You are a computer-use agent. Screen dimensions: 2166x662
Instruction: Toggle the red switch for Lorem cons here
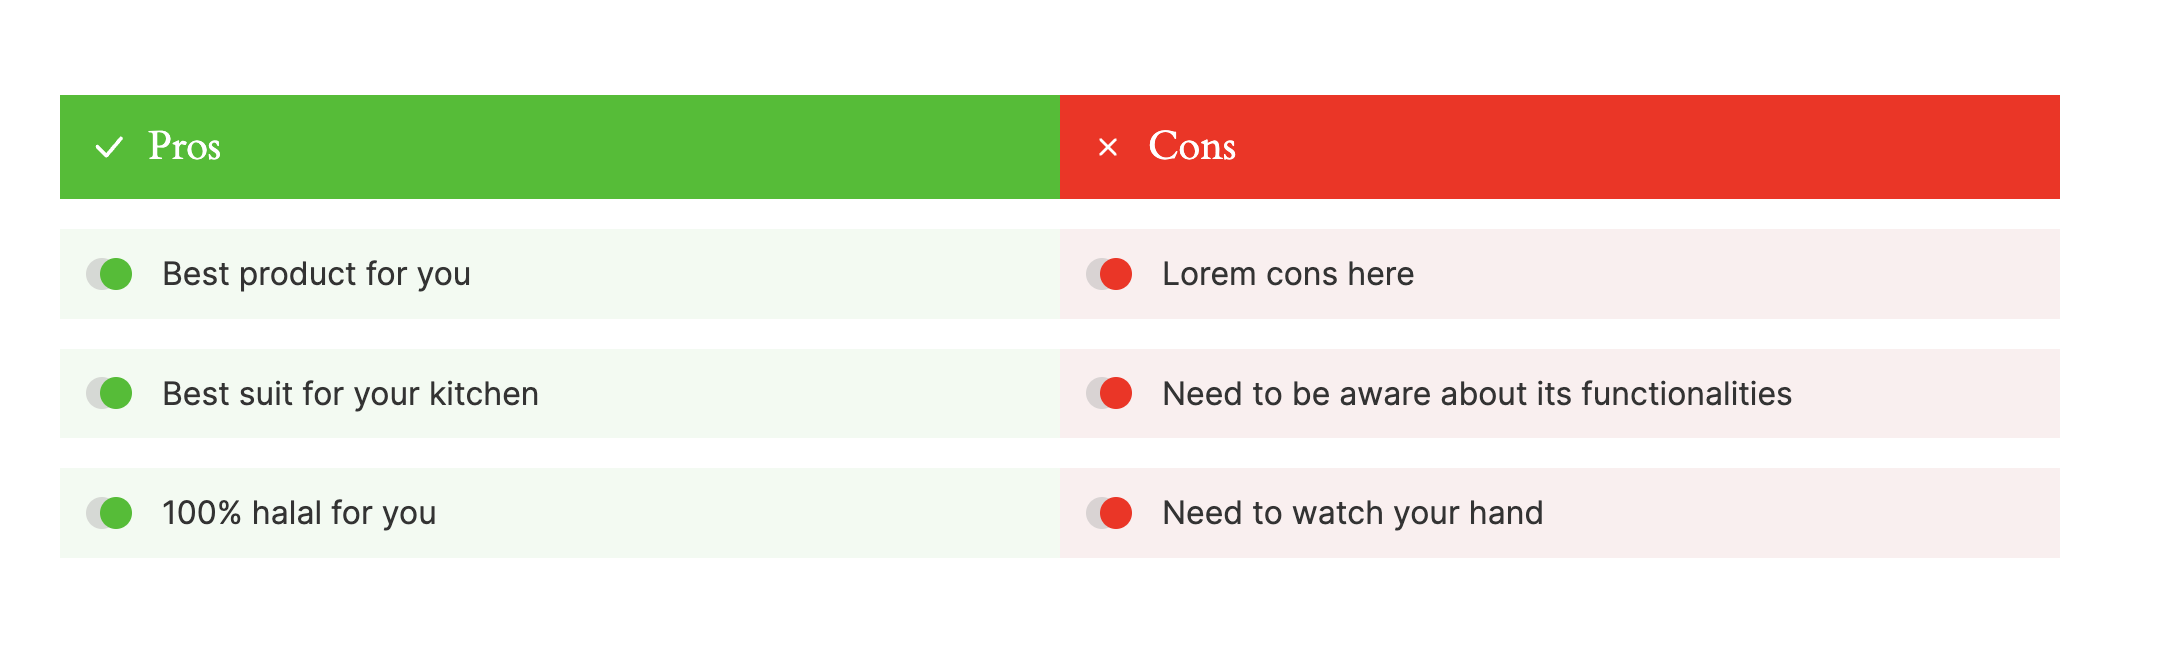coord(1109,274)
